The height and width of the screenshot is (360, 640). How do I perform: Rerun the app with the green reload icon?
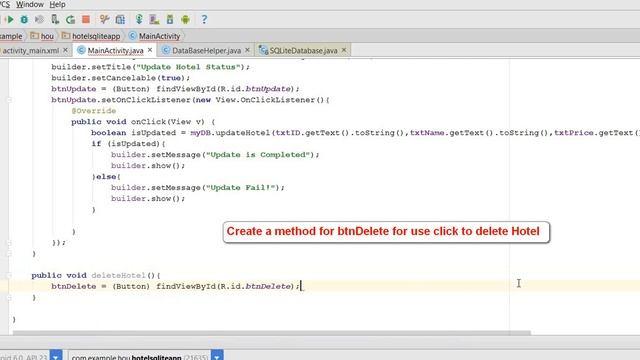tap(71, 20)
